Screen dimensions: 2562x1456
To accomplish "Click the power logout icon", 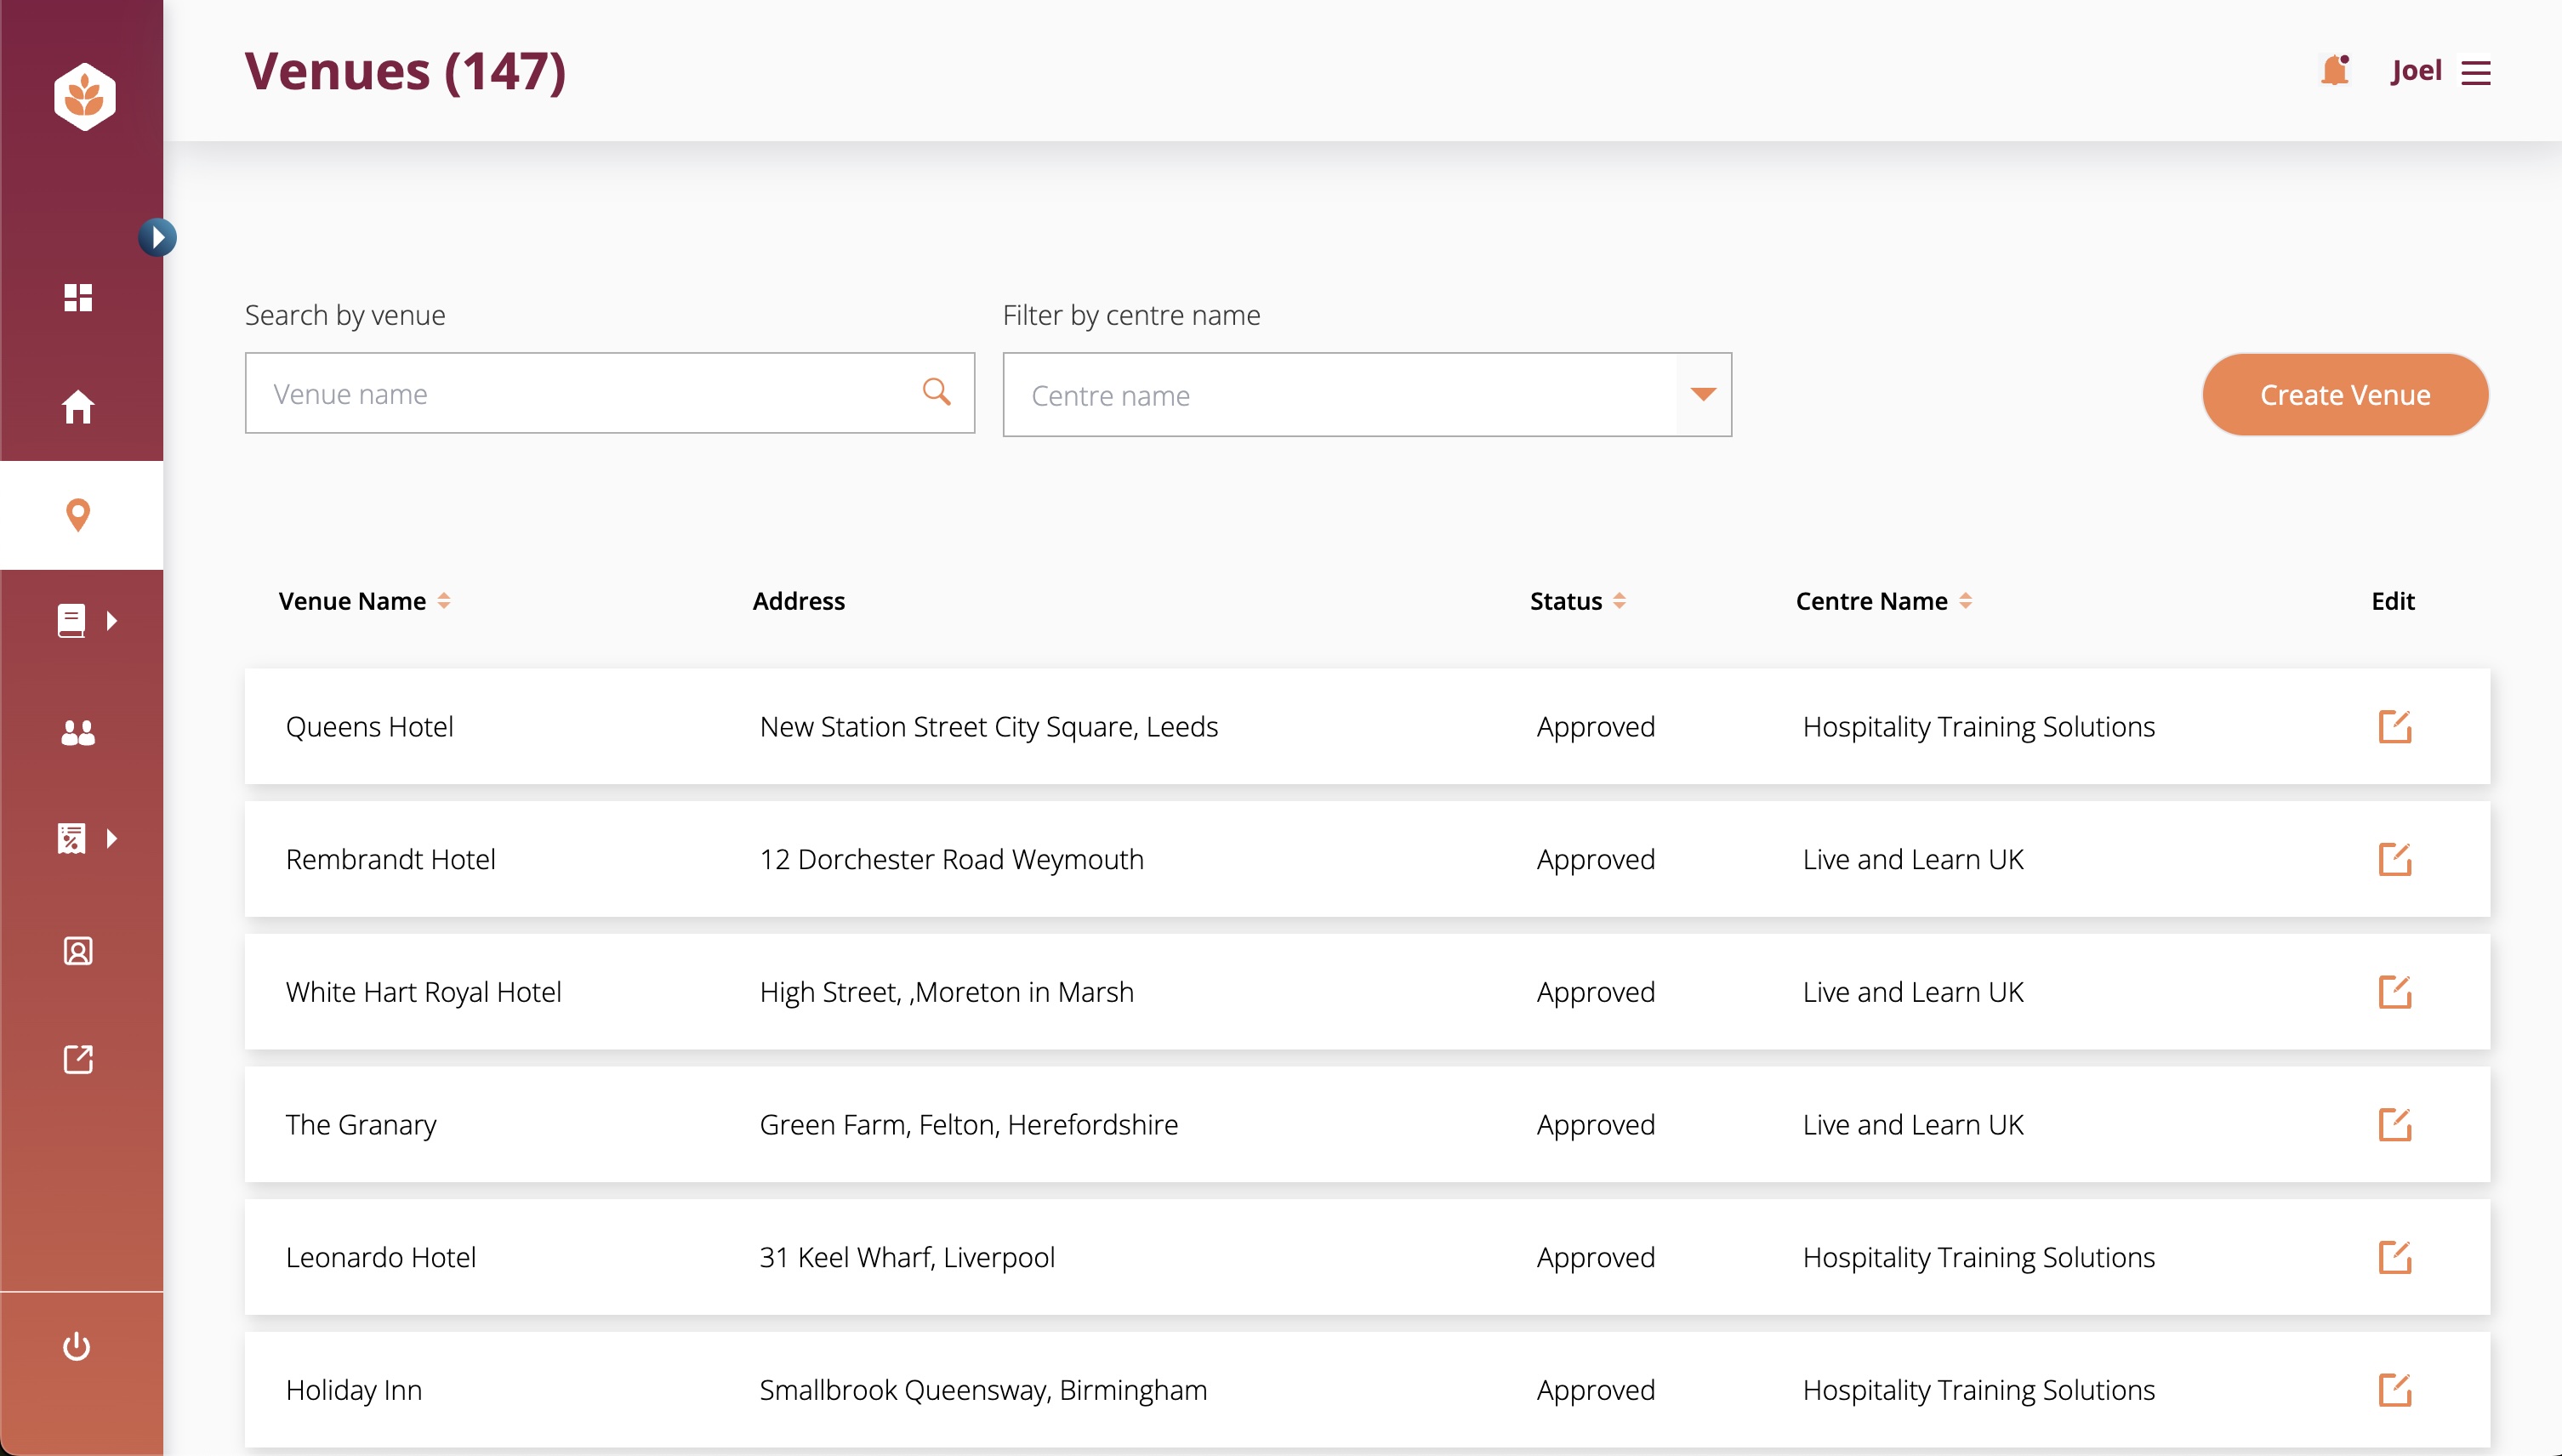I will [77, 1346].
